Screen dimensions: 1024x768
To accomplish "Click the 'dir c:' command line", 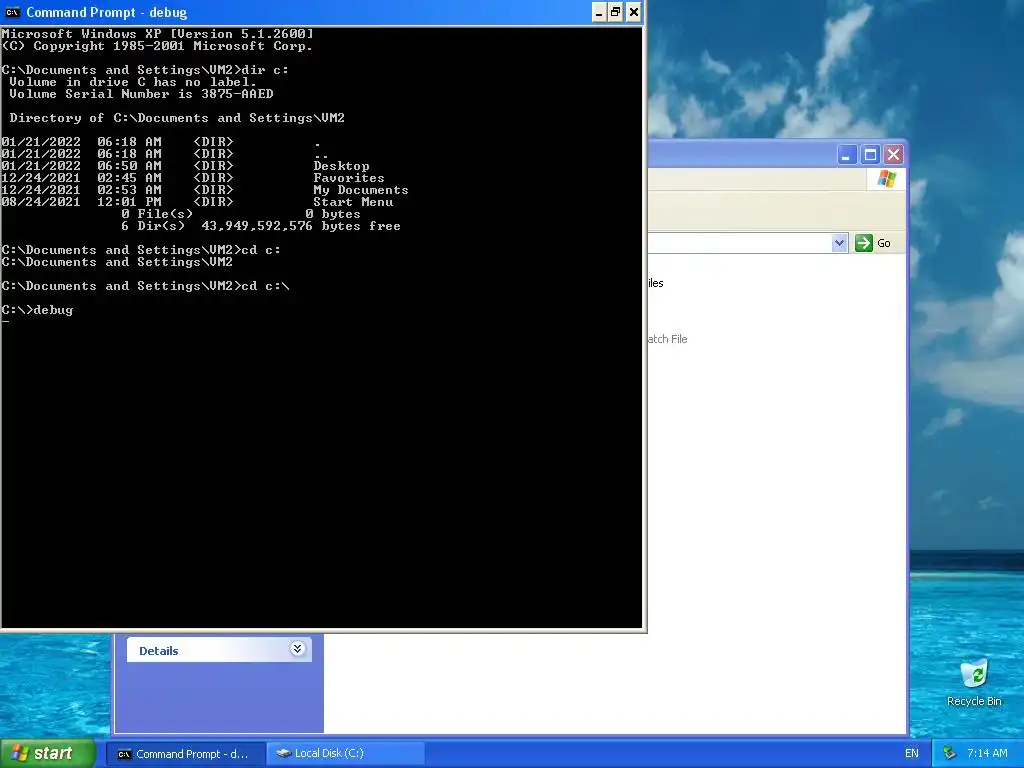I will 145,70.
